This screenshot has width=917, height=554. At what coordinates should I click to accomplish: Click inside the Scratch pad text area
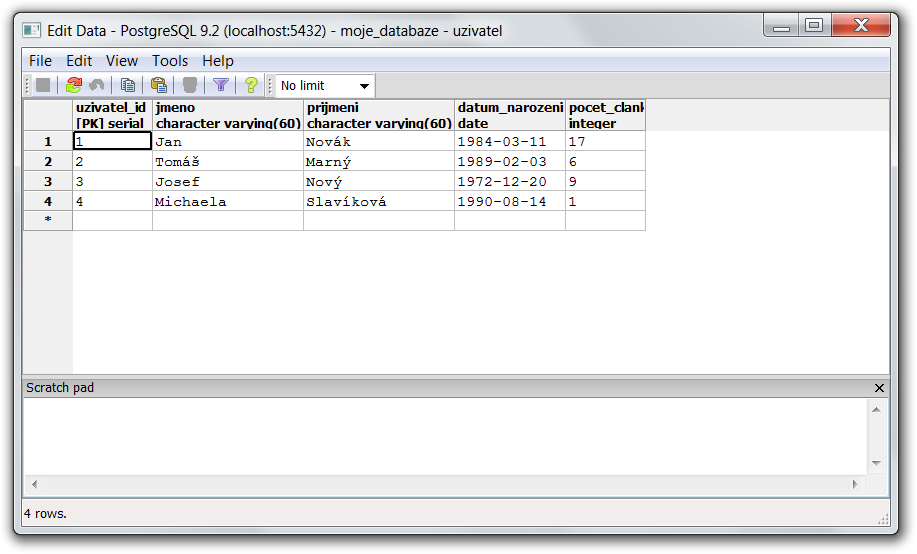(x=446, y=437)
